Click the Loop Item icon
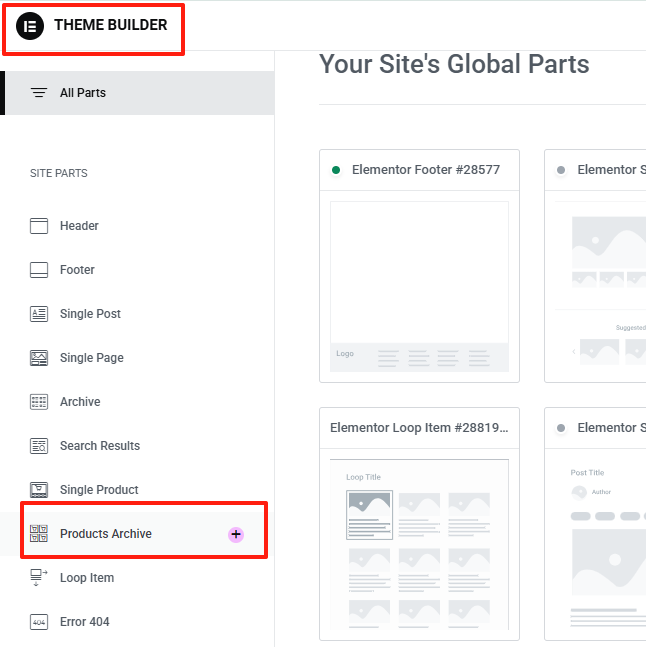This screenshot has width=646, height=647. (x=39, y=578)
